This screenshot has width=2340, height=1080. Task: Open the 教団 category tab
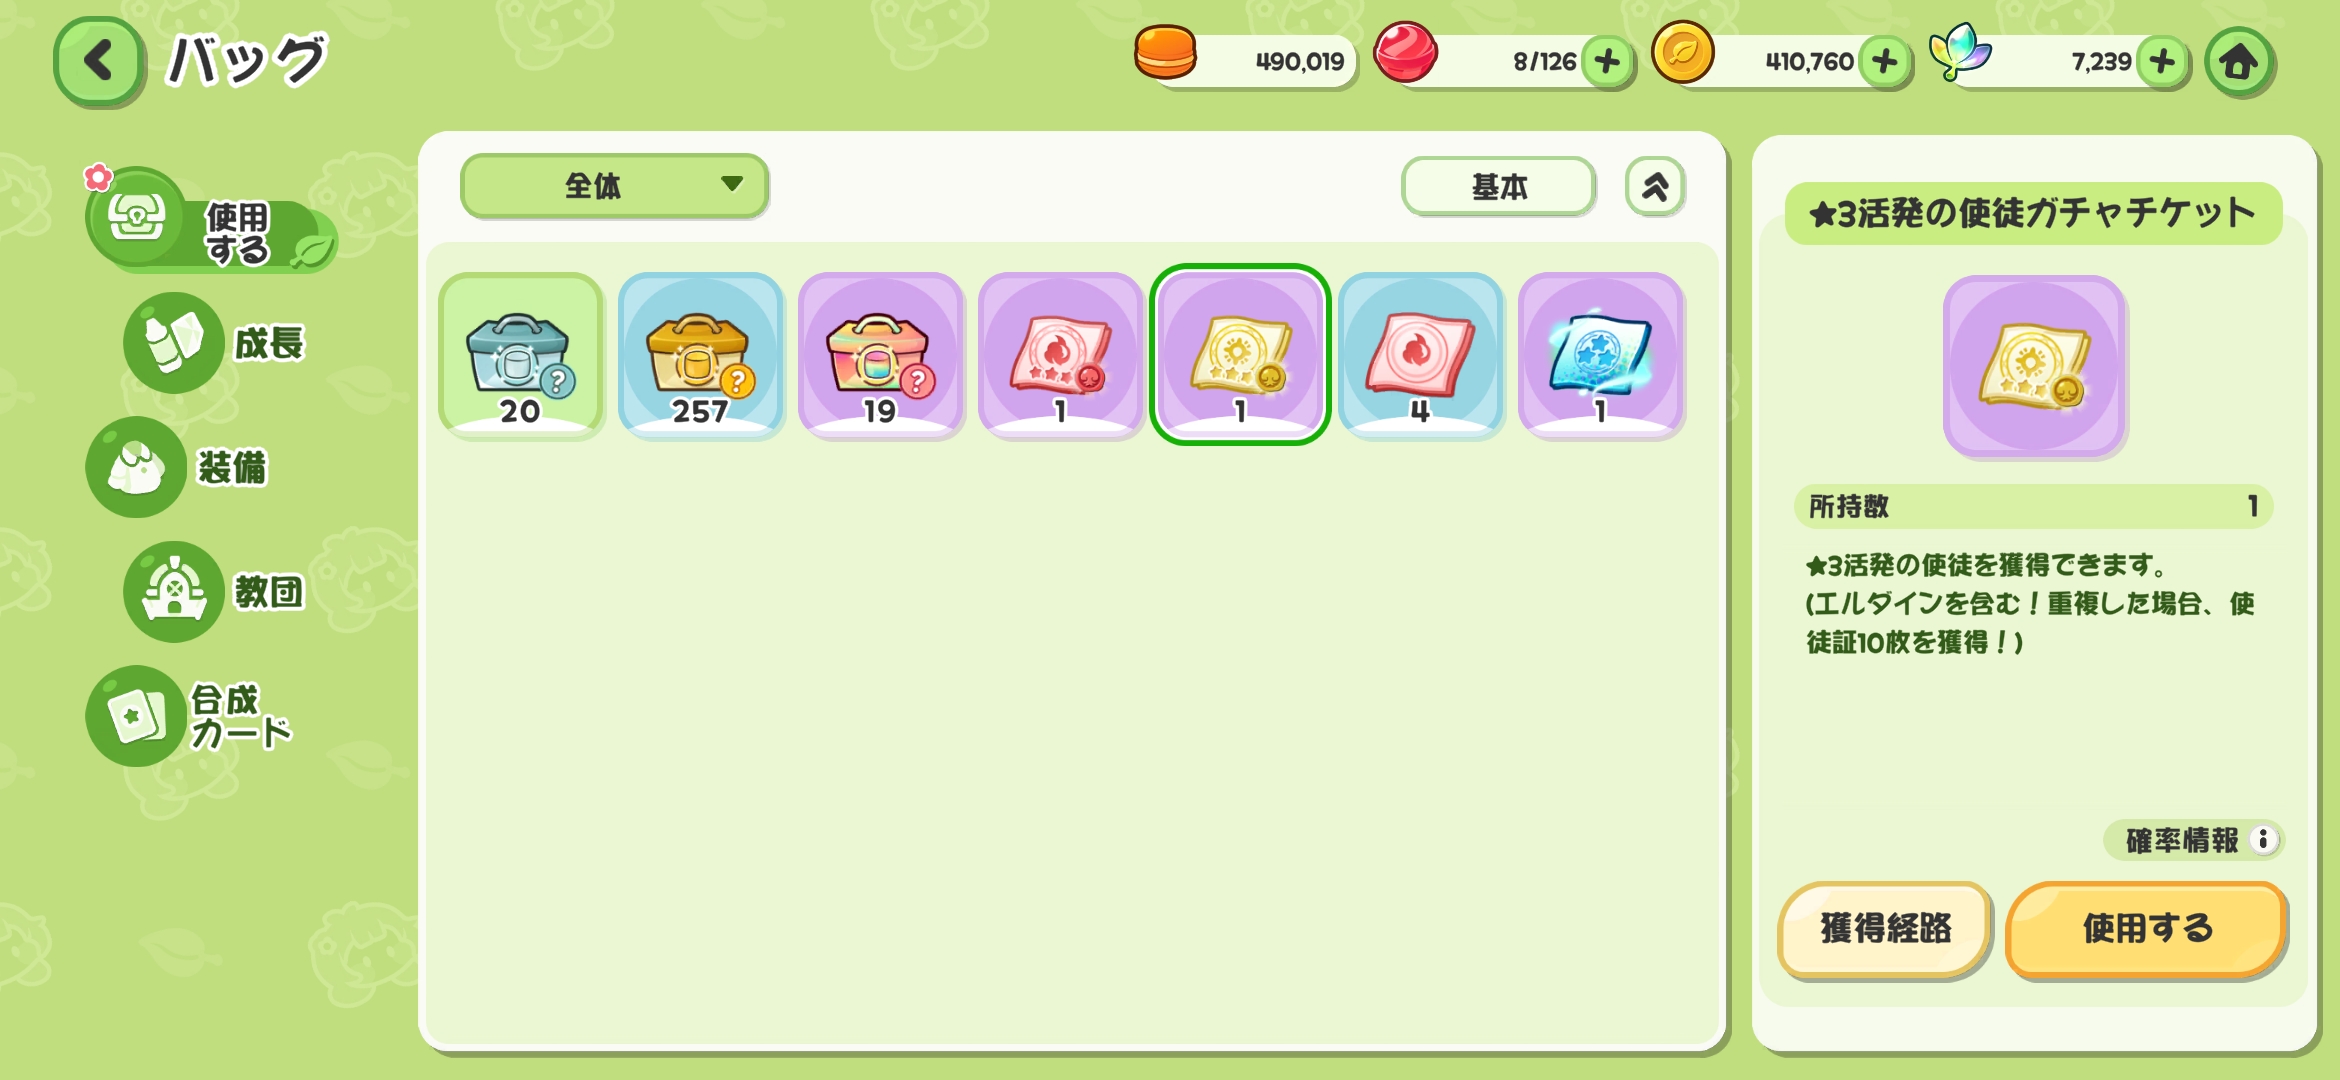pos(215,591)
